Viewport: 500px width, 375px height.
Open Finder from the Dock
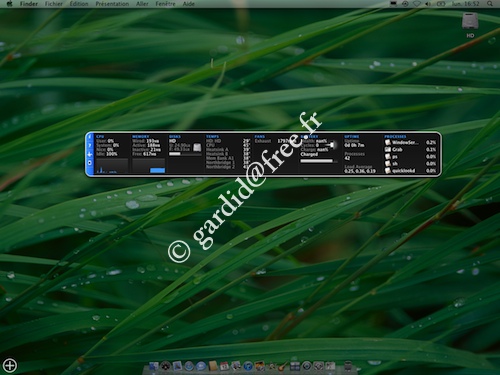point(154,366)
